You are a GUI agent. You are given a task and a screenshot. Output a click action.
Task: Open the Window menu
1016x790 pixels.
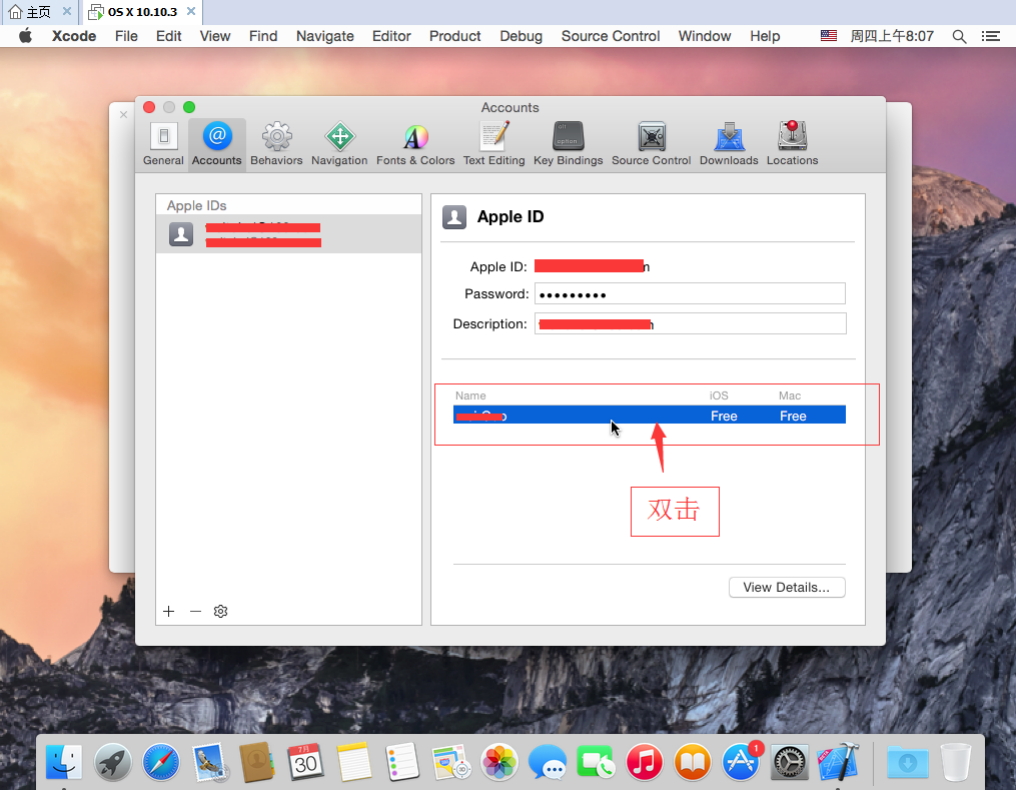(x=704, y=36)
